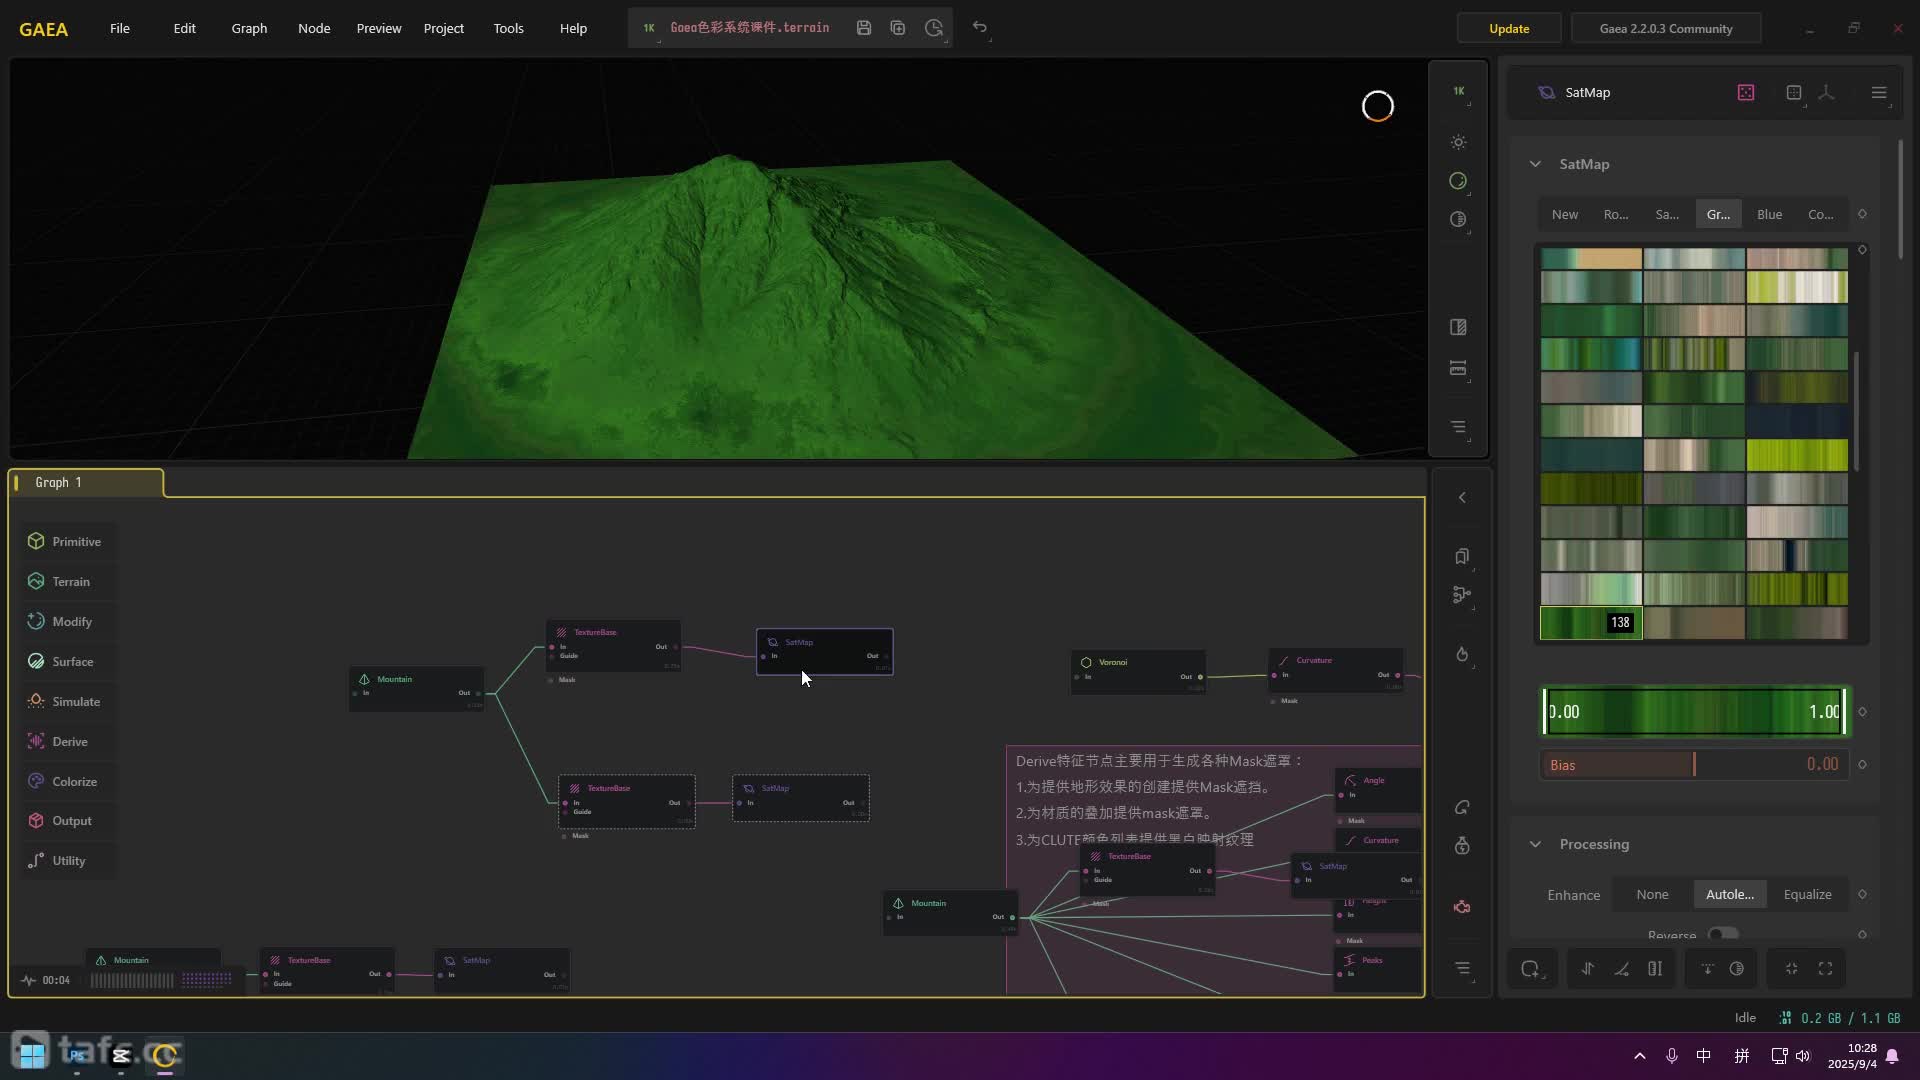Click the pink dice randomize seed icon

(x=1746, y=92)
